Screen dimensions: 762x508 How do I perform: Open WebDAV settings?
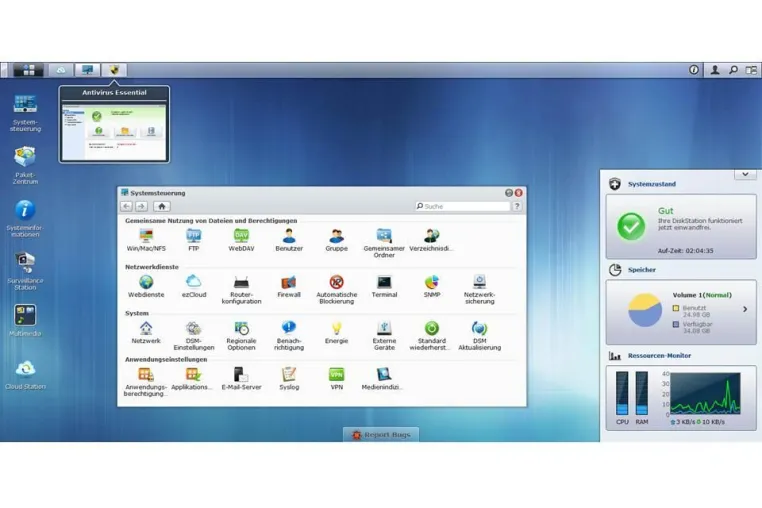241,240
